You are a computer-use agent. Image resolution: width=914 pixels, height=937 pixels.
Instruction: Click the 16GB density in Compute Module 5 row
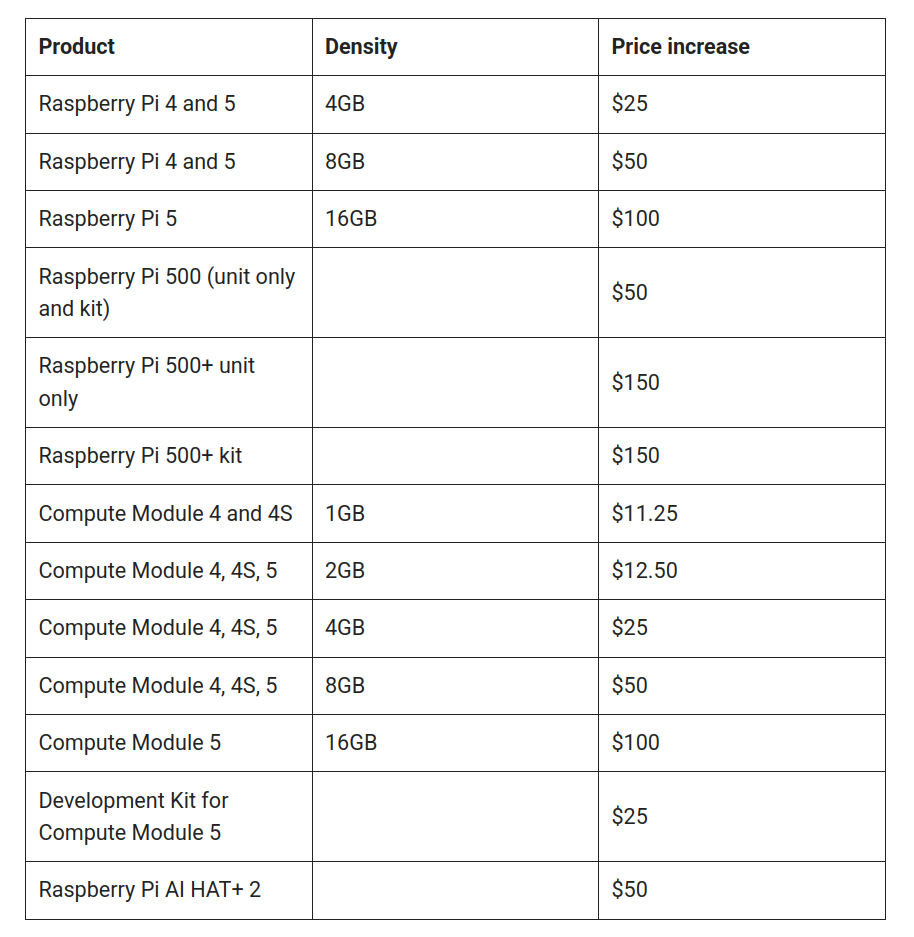[x=351, y=743]
